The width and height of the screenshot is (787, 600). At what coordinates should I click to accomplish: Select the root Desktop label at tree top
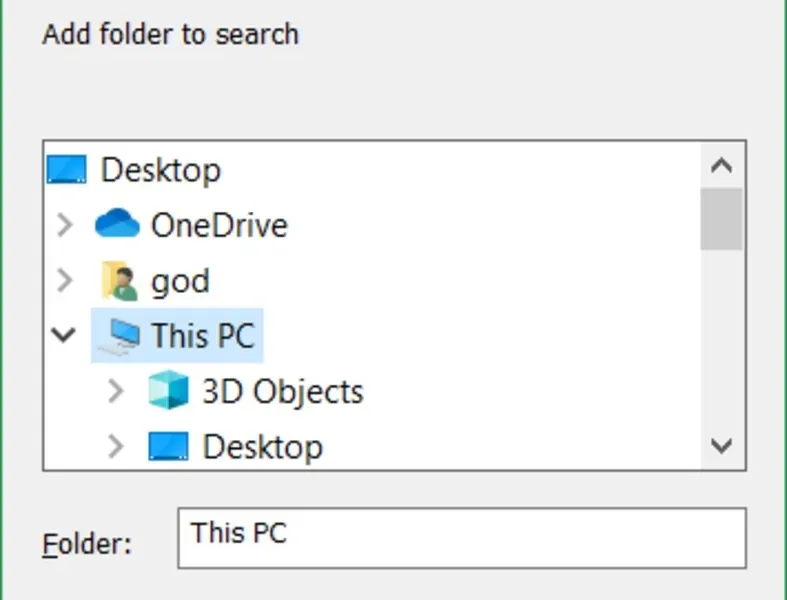pyautogui.click(x=160, y=169)
